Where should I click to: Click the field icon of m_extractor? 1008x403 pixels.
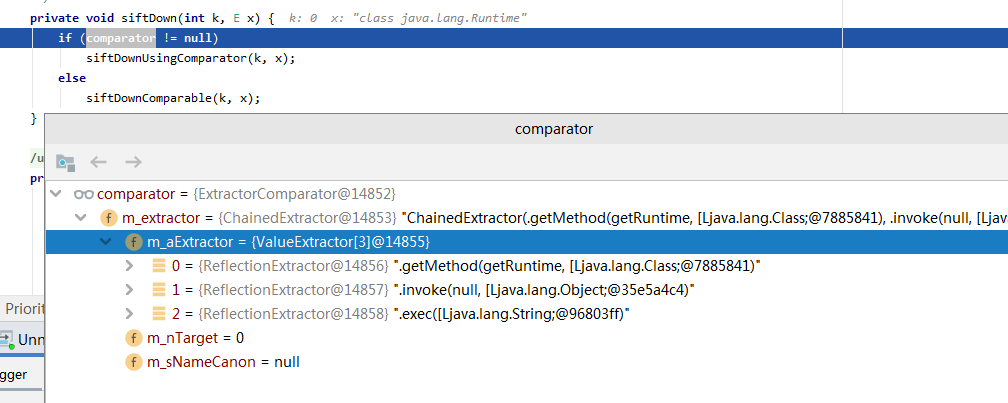click(x=109, y=218)
